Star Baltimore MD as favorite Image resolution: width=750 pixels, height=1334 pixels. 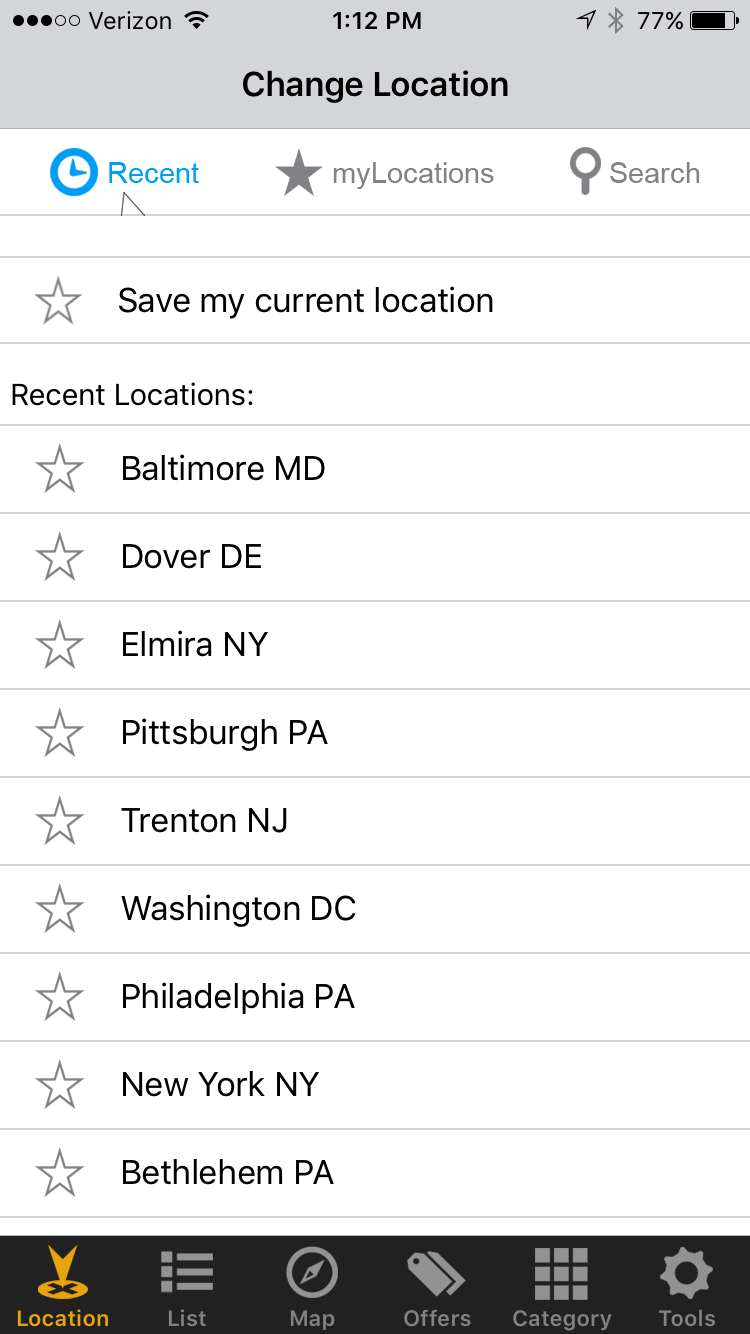59,469
